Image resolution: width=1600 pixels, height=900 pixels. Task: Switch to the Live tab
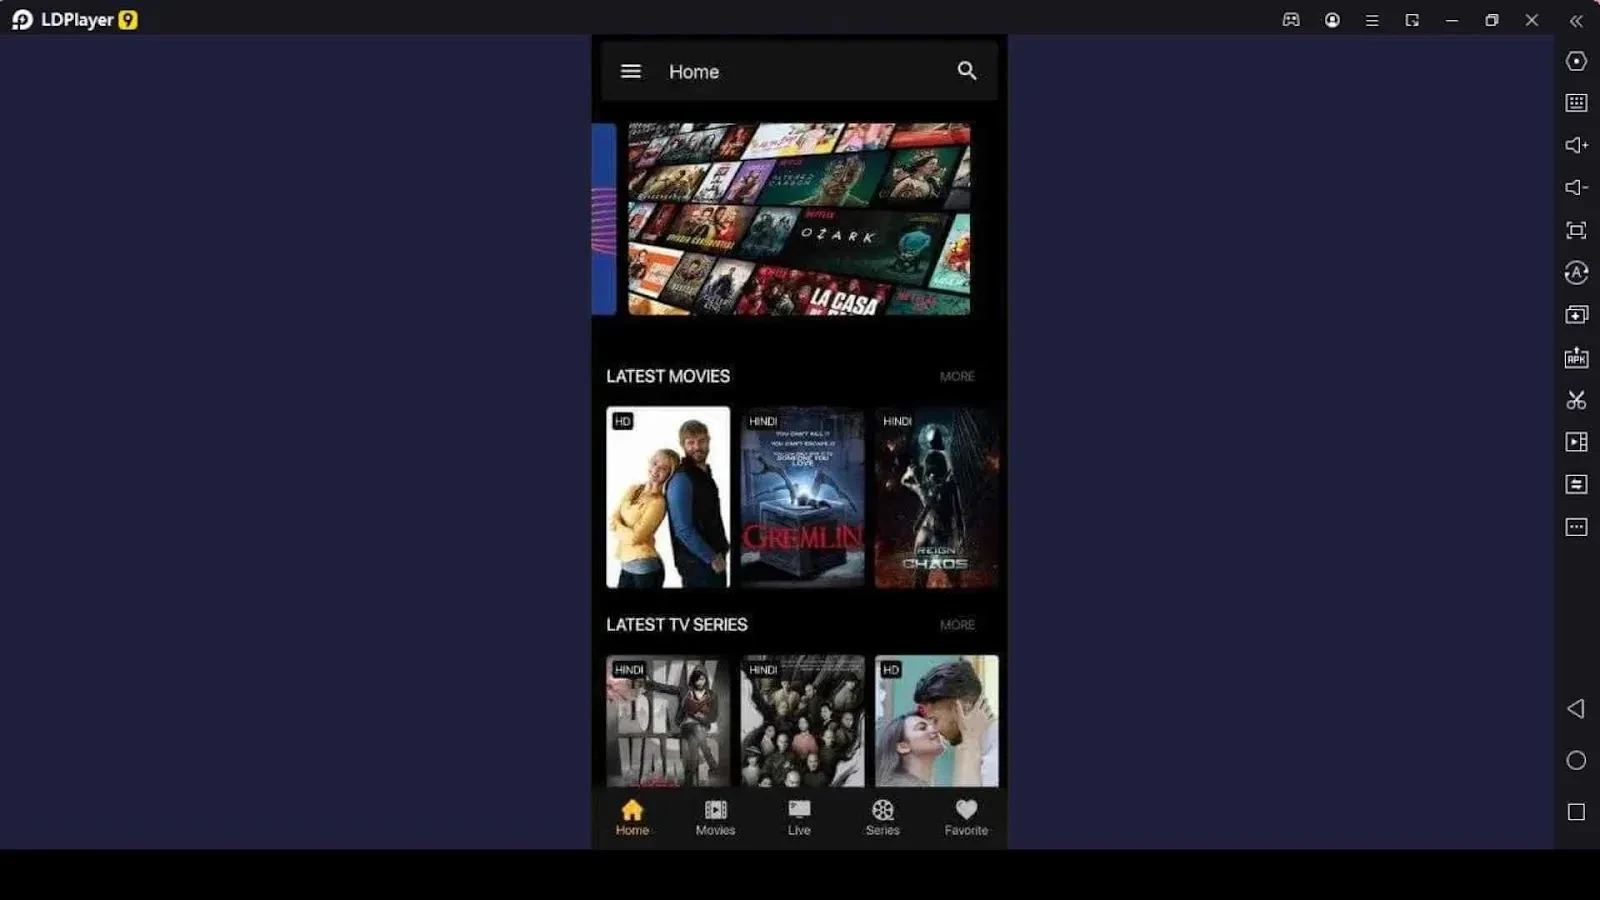tap(799, 817)
